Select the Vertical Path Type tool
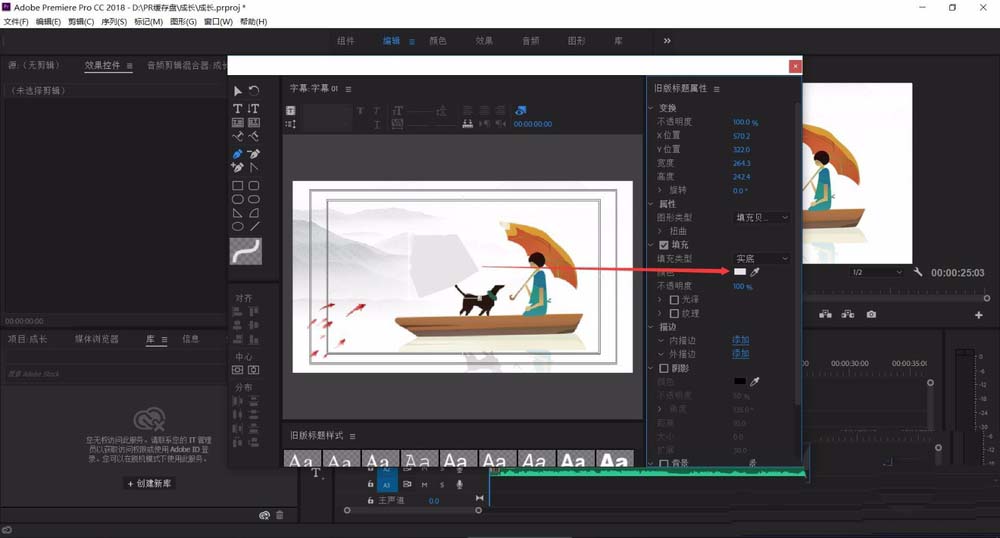This screenshot has height=538, width=1000. pyautogui.click(x=254, y=136)
